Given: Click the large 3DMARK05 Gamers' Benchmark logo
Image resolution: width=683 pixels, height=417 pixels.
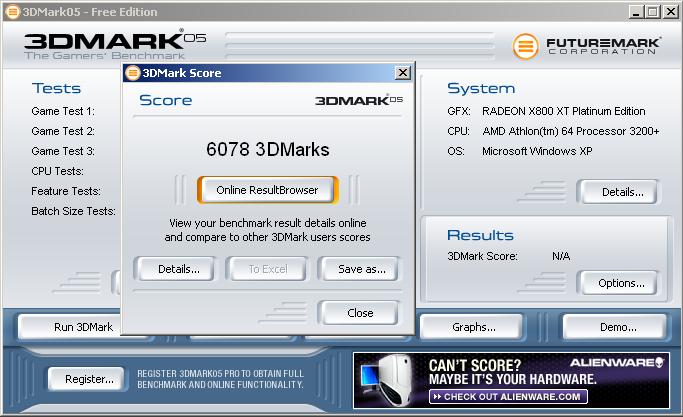Looking at the screenshot, I should (115, 44).
